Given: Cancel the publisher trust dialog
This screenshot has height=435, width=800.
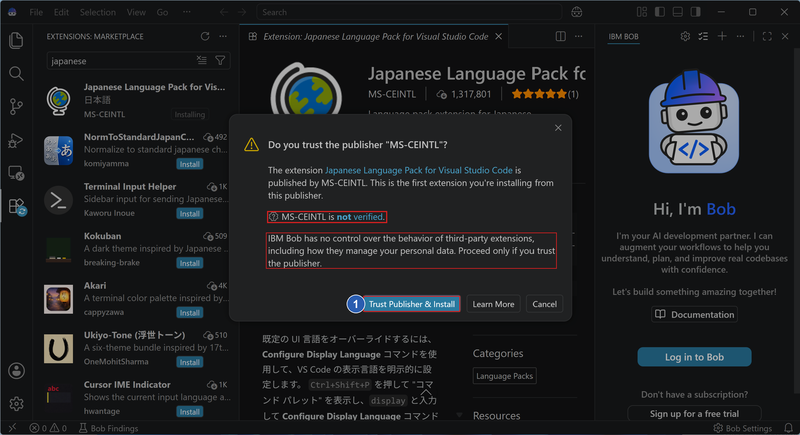Looking at the screenshot, I should coord(544,304).
